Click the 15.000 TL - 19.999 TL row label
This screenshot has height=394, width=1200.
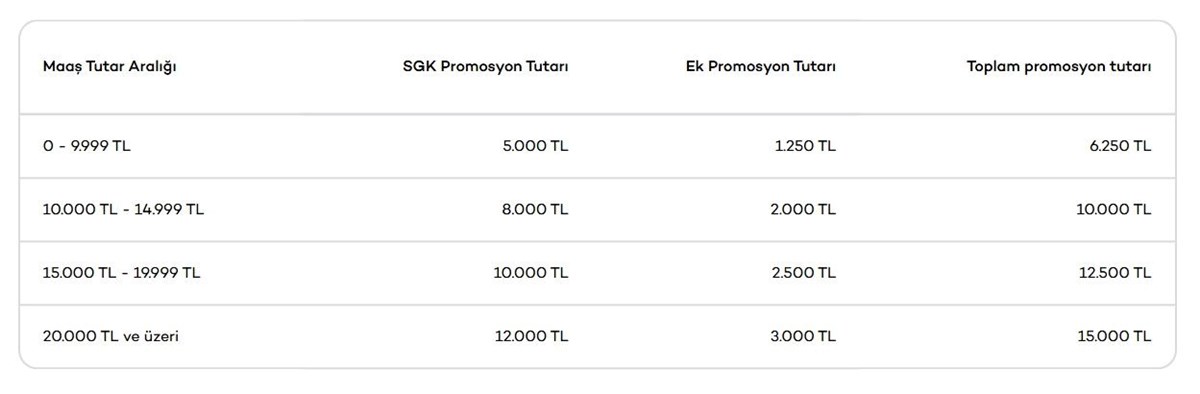pyautogui.click(x=122, y=273)
